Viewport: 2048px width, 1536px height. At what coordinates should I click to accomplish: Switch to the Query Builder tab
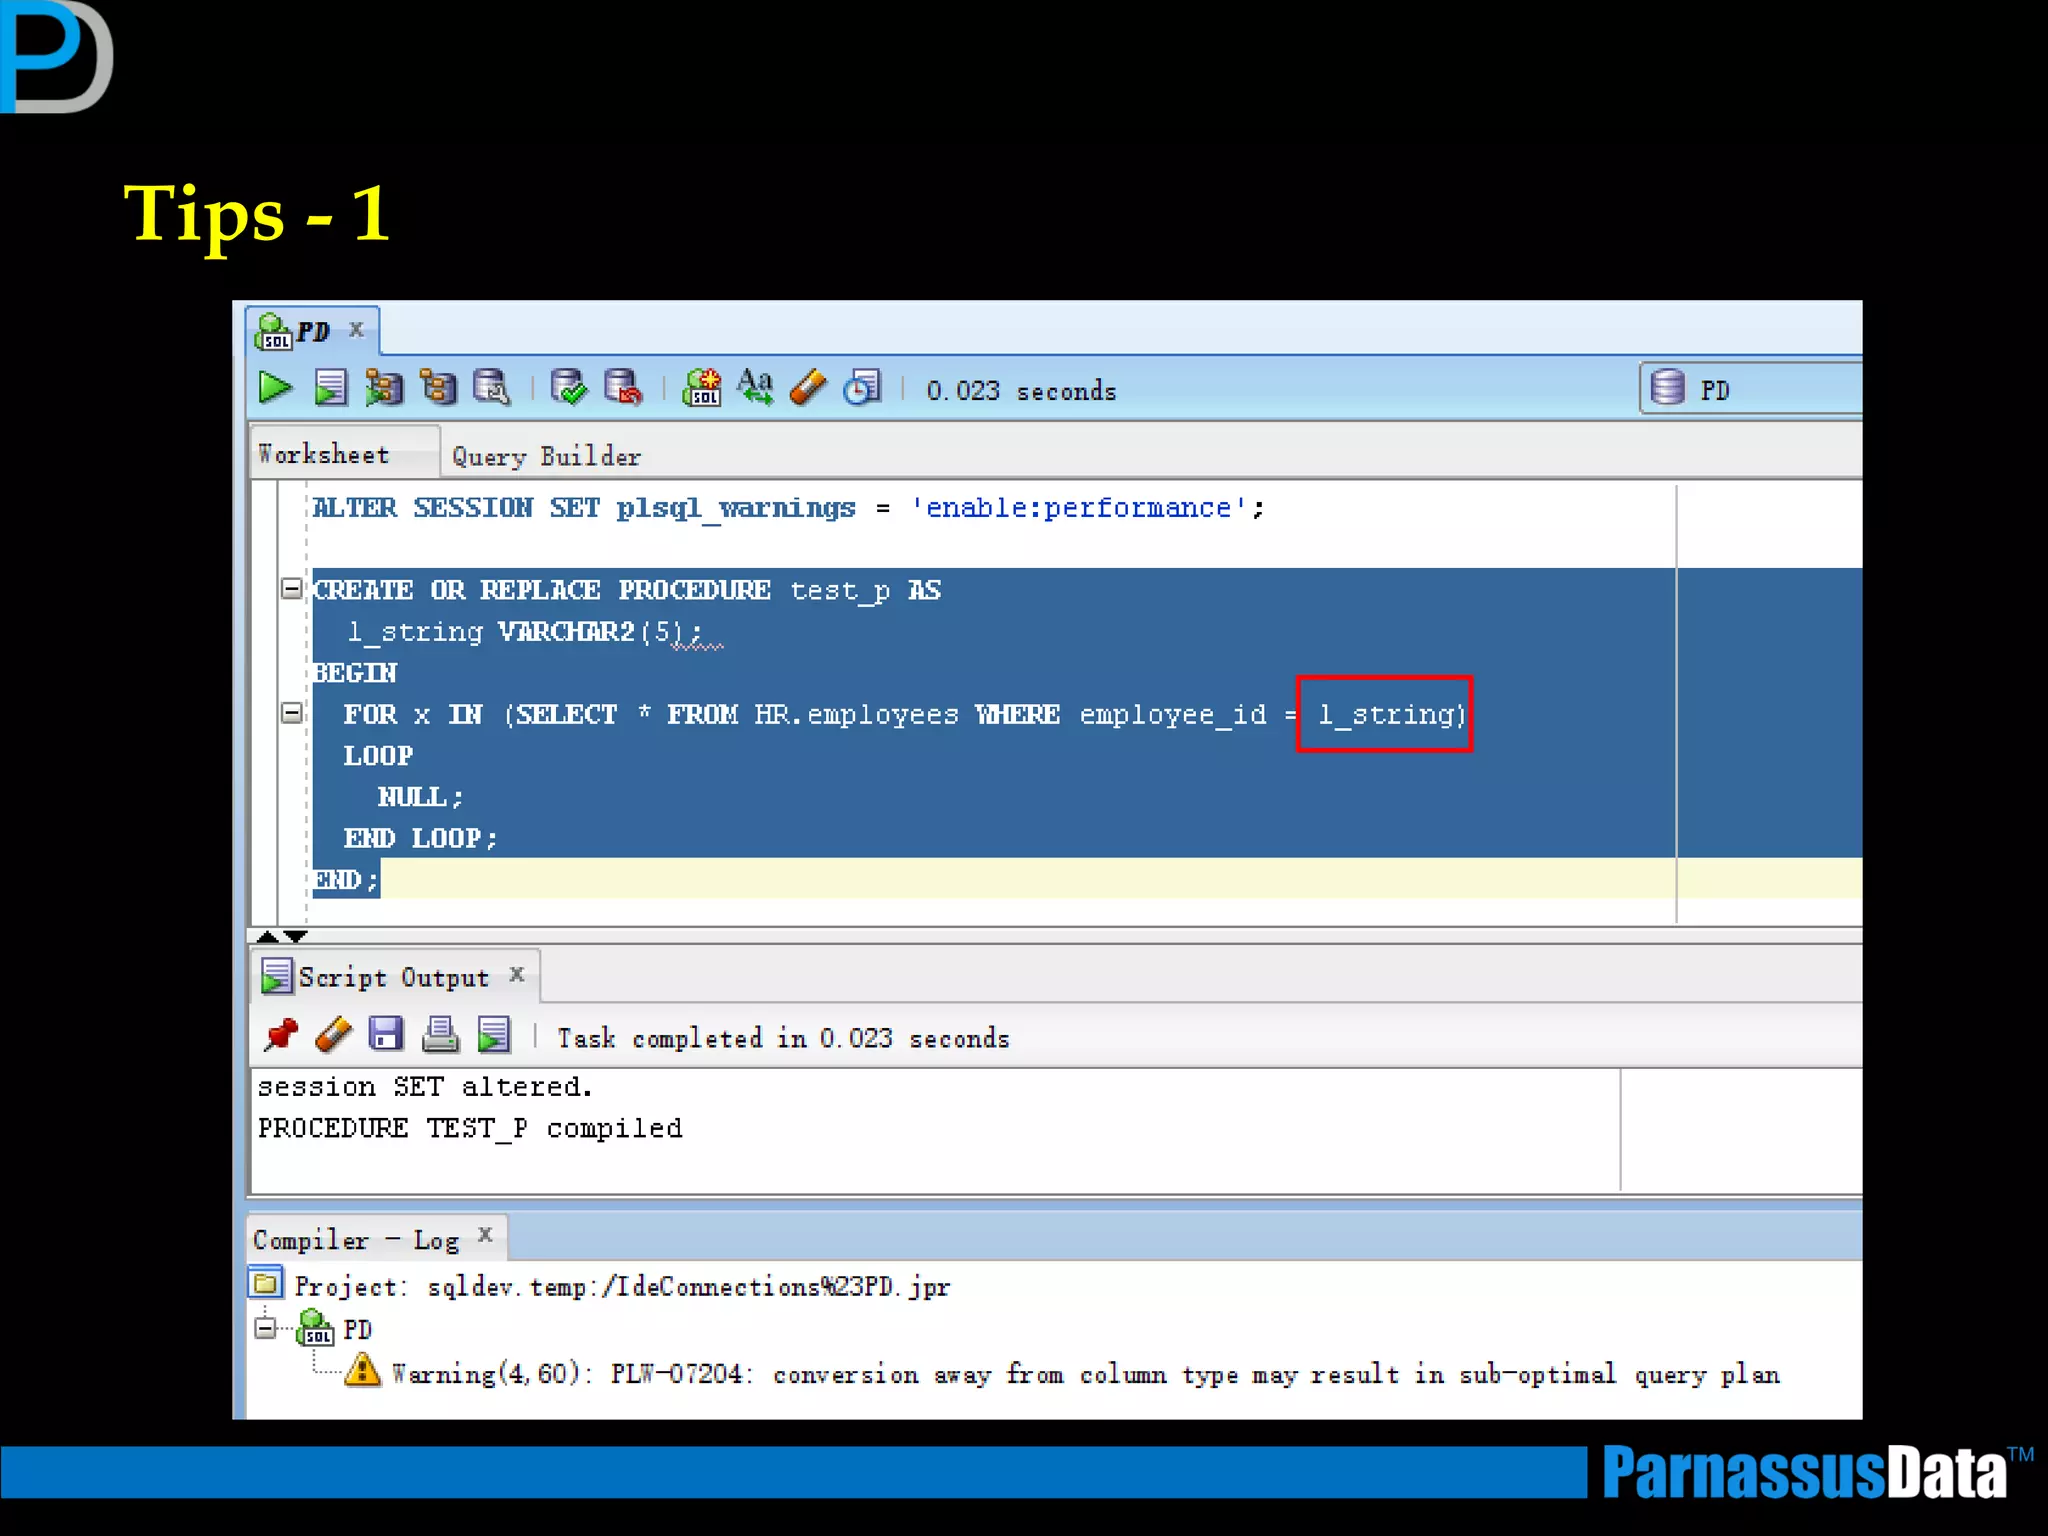pyautogui.click(x=546, y=457)
